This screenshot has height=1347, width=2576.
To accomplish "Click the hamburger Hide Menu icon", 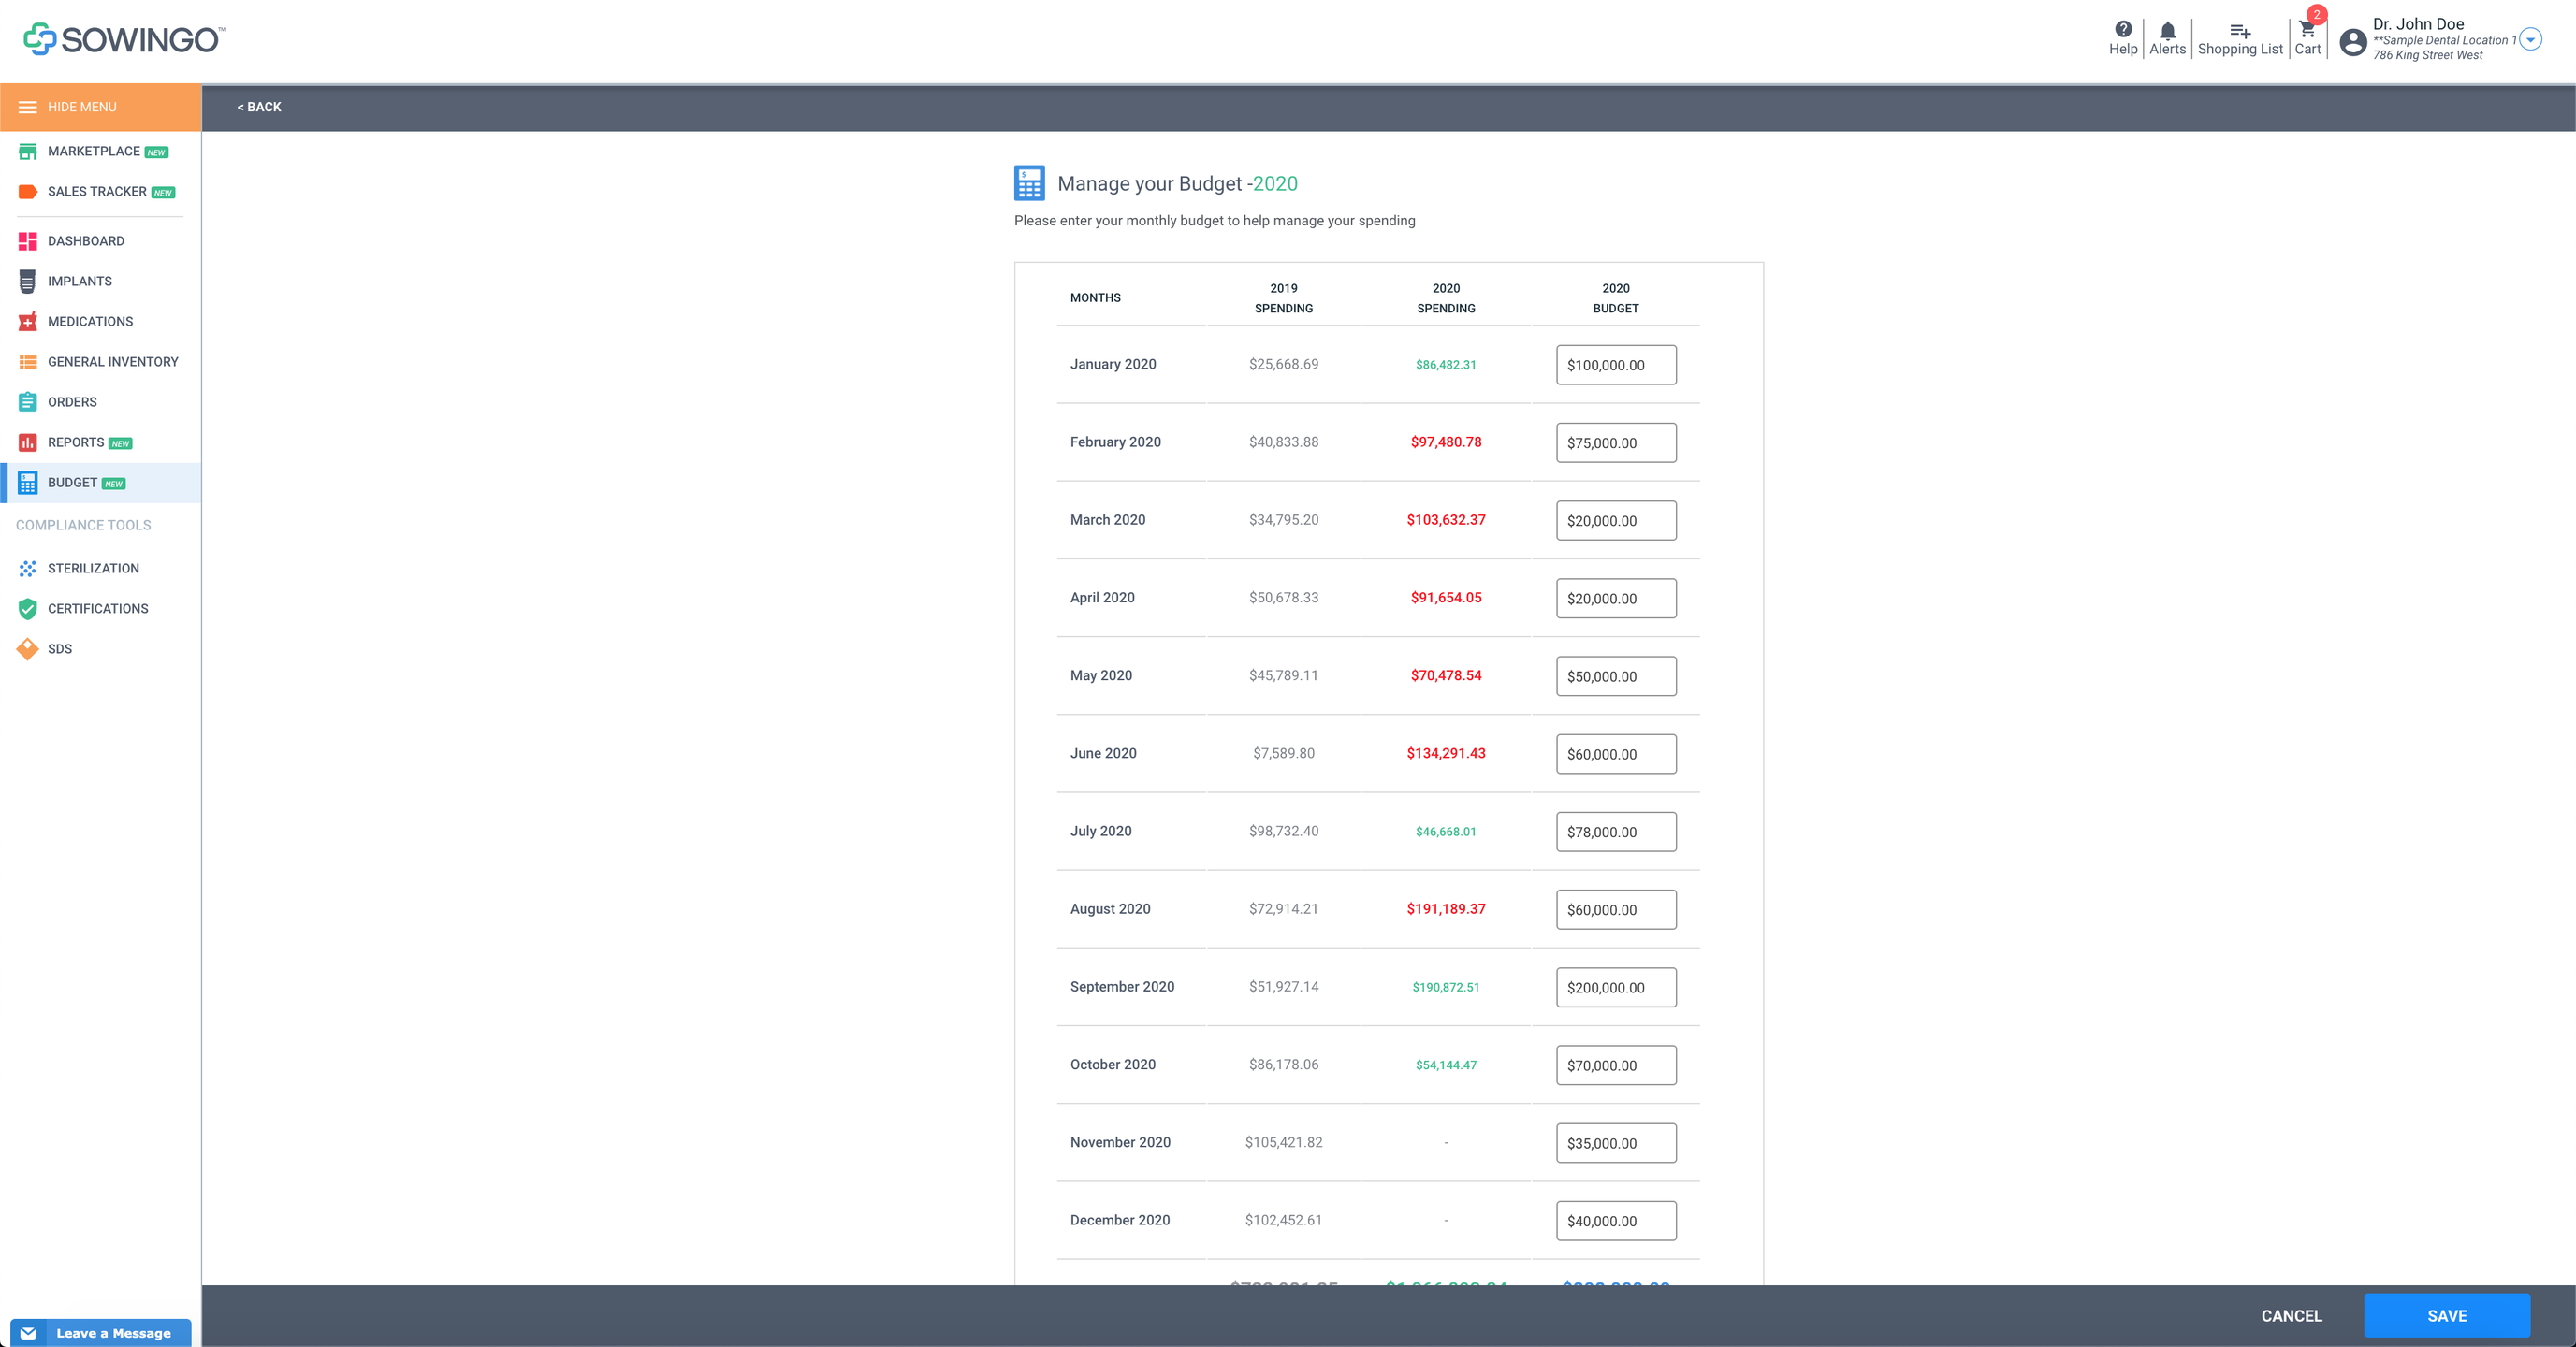I will 28,107.
